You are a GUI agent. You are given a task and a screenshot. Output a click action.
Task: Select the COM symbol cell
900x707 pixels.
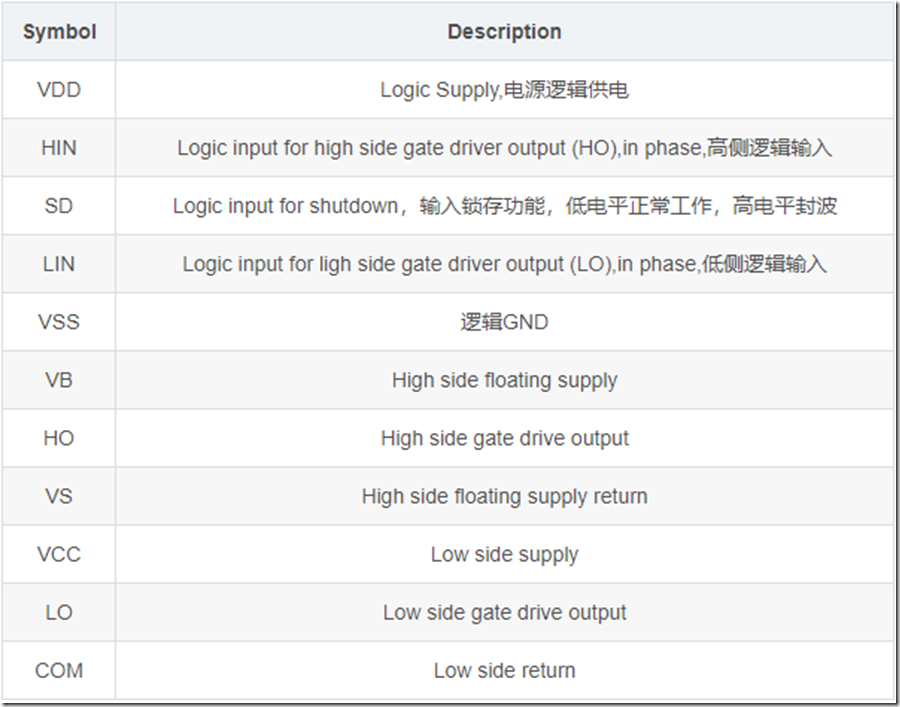[x=59, y=670]
